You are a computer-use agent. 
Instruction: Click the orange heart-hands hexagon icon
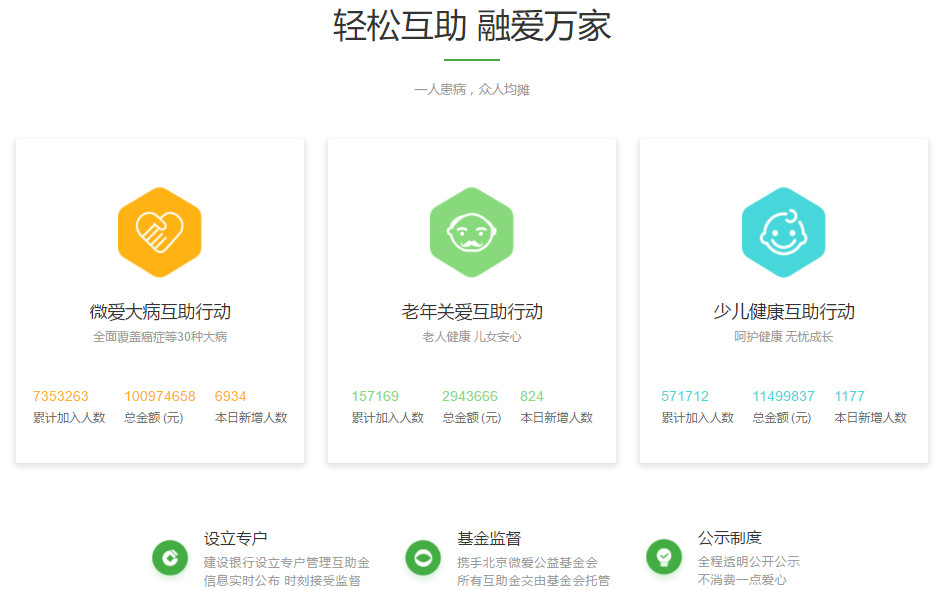tap(160, 232)
